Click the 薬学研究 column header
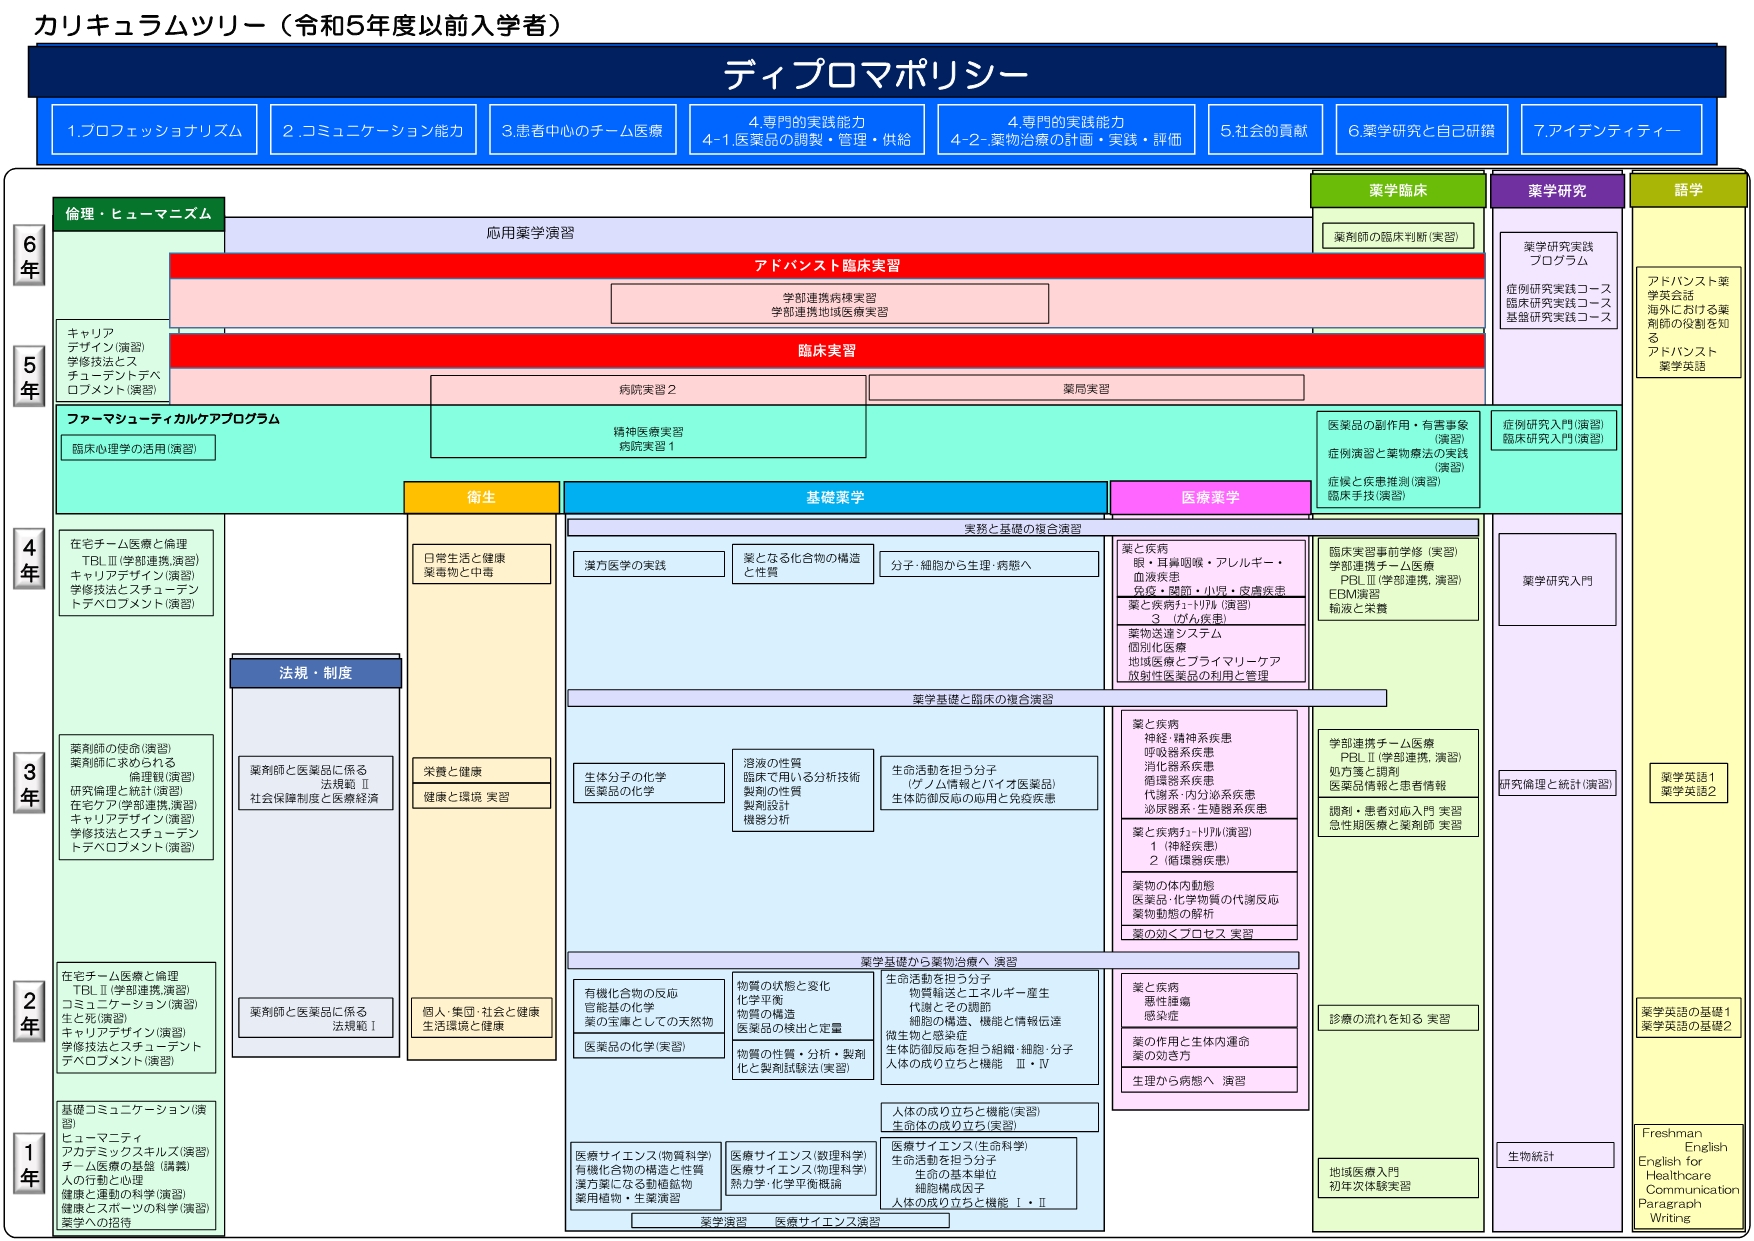The width and height of the screenshot is (1754, 1241). (1557, 190)
